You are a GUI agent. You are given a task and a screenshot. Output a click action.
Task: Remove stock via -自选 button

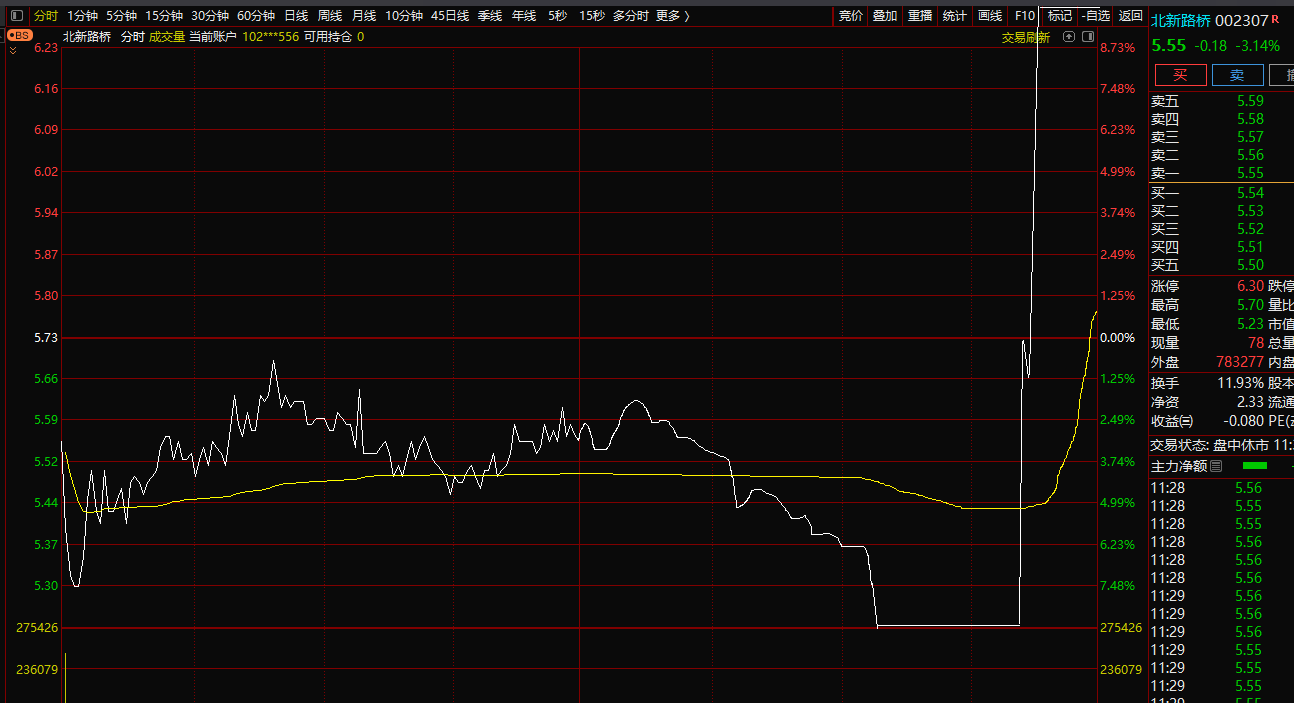(x=1096, y=16)
